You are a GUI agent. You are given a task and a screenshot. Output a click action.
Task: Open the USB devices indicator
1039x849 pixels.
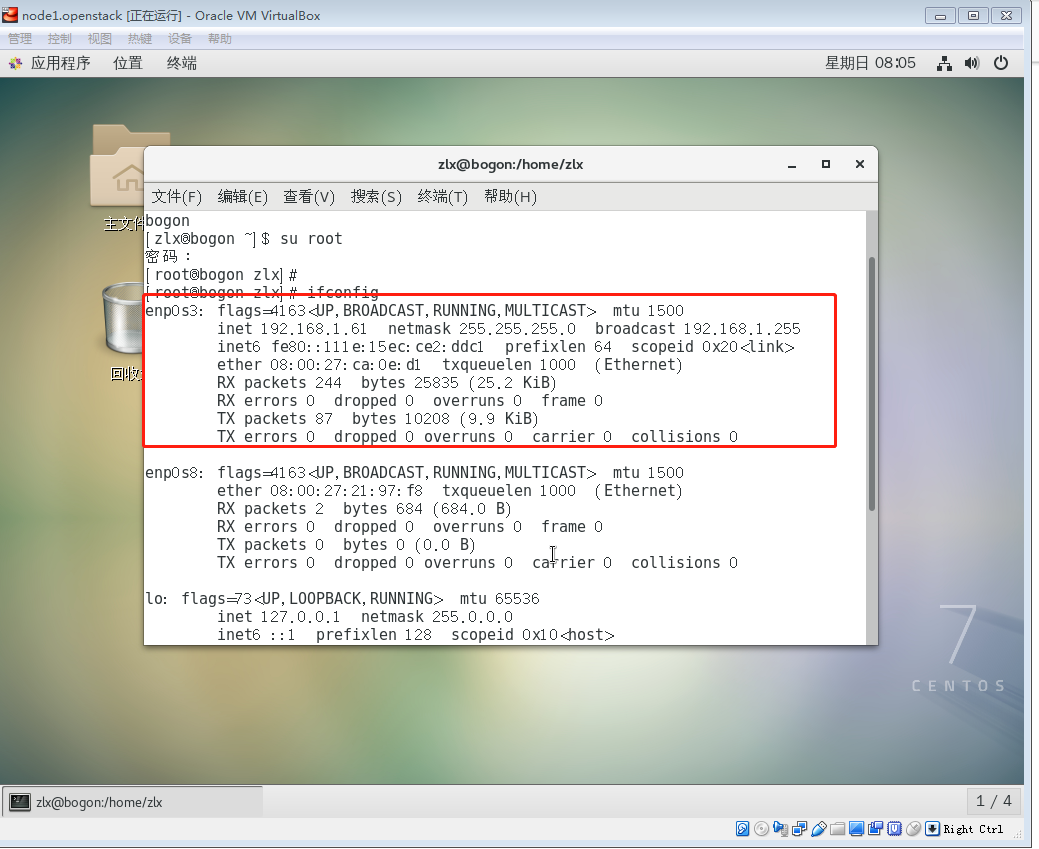[x=818, y=828]
